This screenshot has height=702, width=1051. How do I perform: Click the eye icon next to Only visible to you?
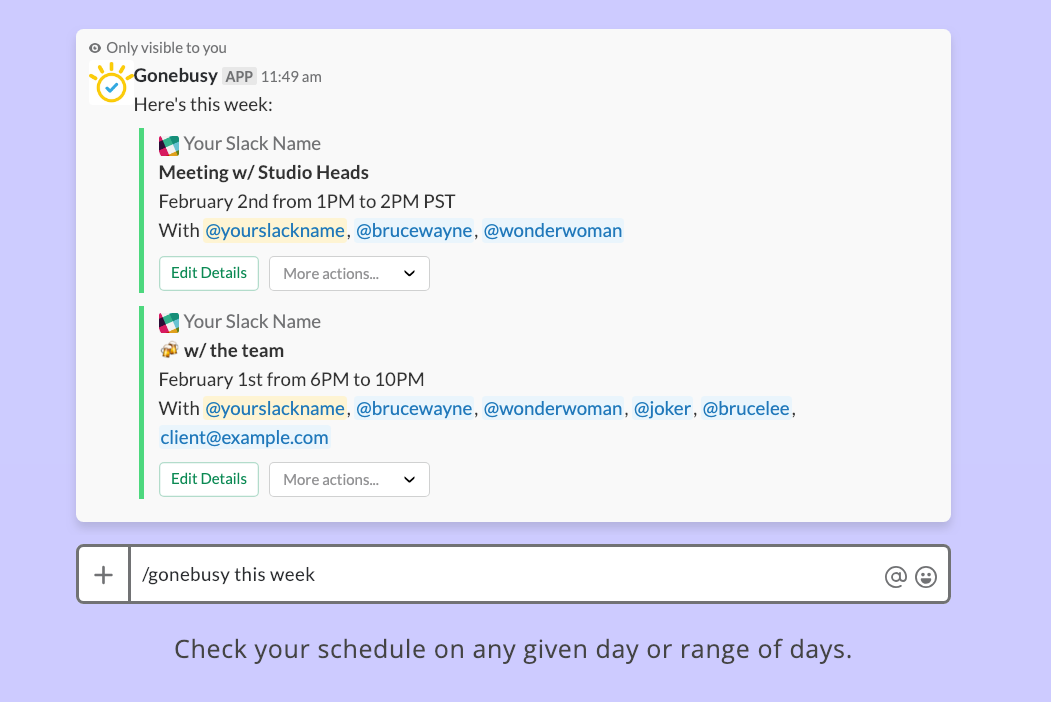(x=94, y=47)
